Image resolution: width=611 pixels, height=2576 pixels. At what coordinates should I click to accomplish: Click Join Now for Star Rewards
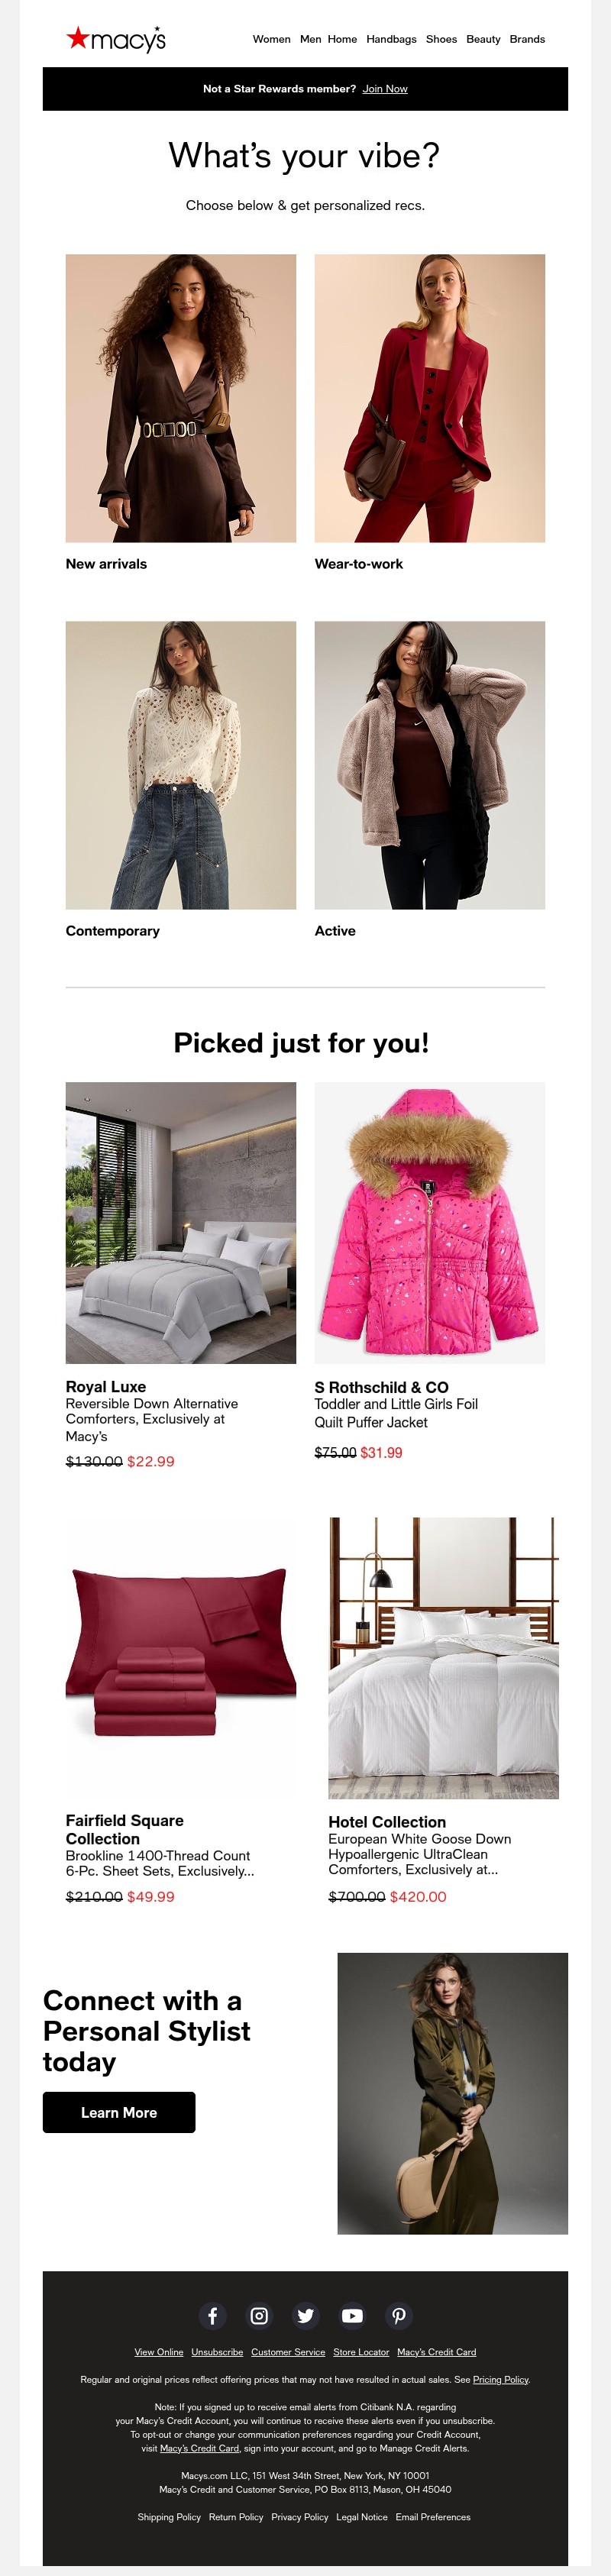coord(385,89)
